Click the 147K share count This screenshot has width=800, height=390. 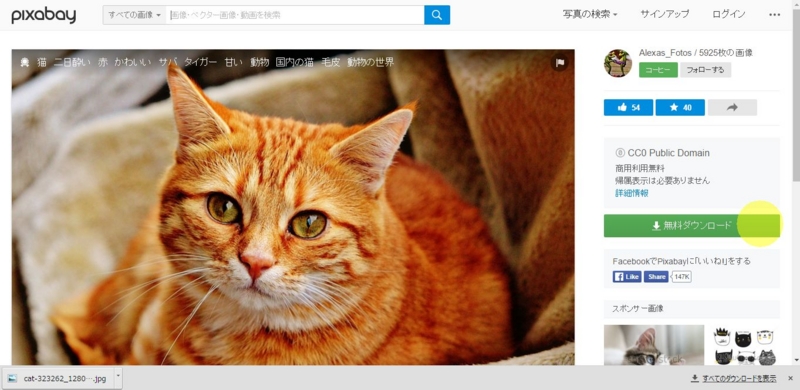pos(682,277)
